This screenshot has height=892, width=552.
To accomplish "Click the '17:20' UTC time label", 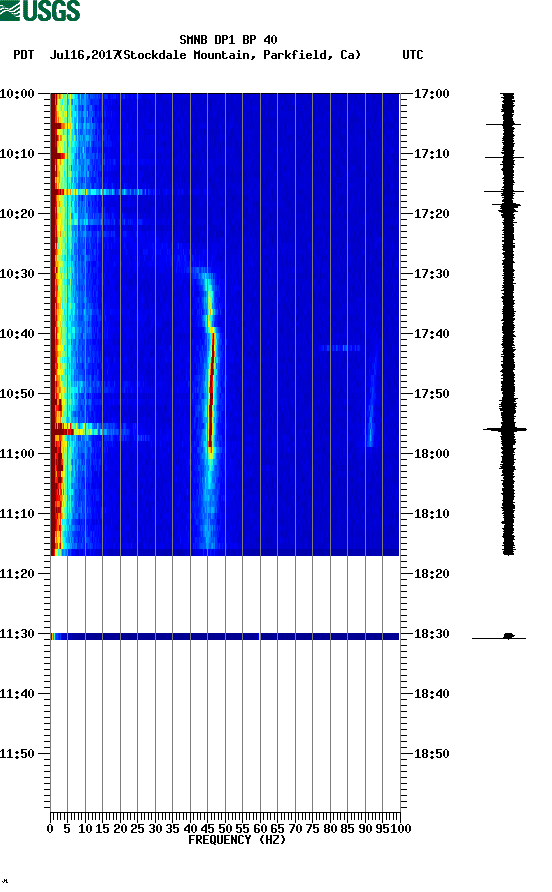I will point(431,213).
